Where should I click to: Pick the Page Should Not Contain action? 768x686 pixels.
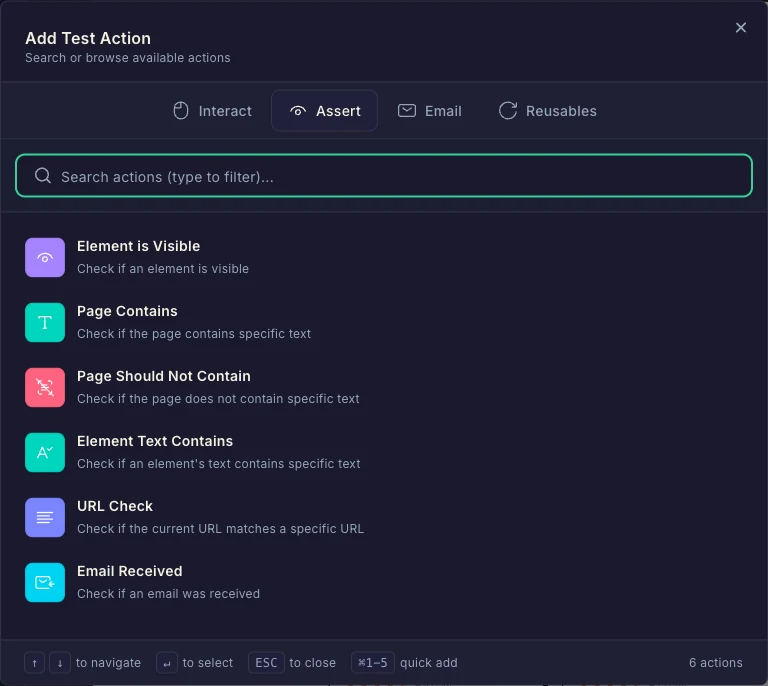(384, 387)
